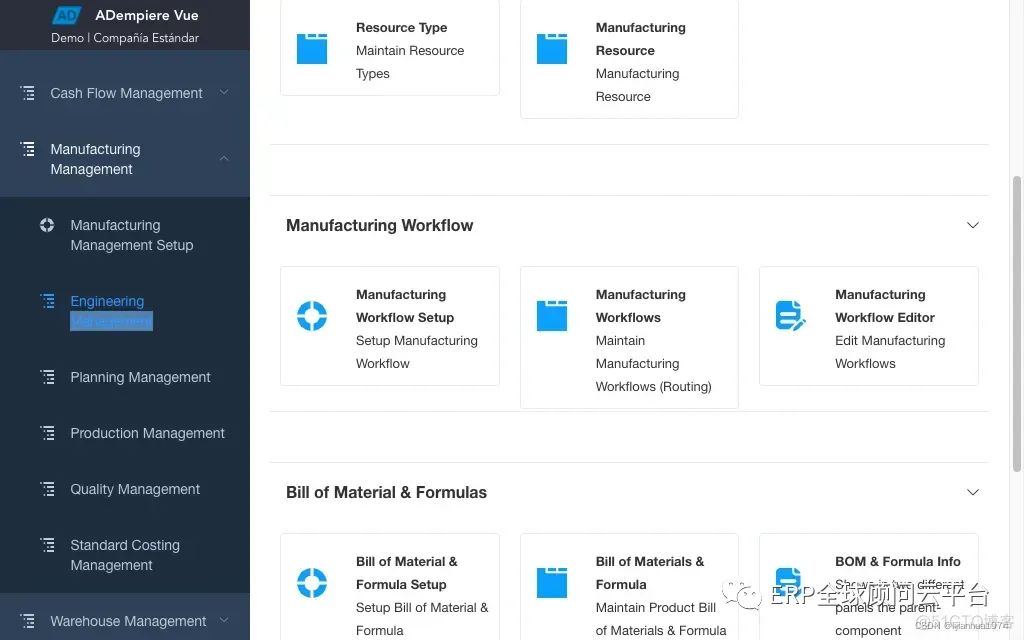Click the Manufacturing Resource window icon
The height and width of the screenshot is (640, 1024).
[552, 49]
